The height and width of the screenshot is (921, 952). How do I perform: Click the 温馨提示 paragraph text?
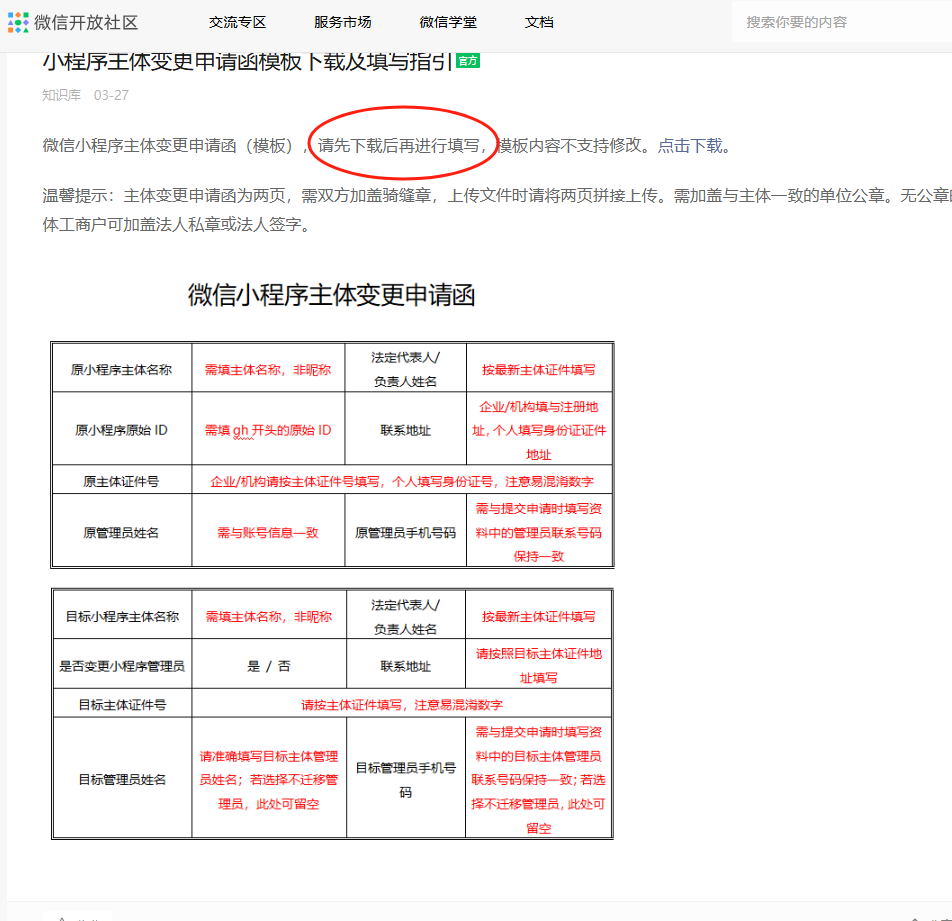point(497,209)
